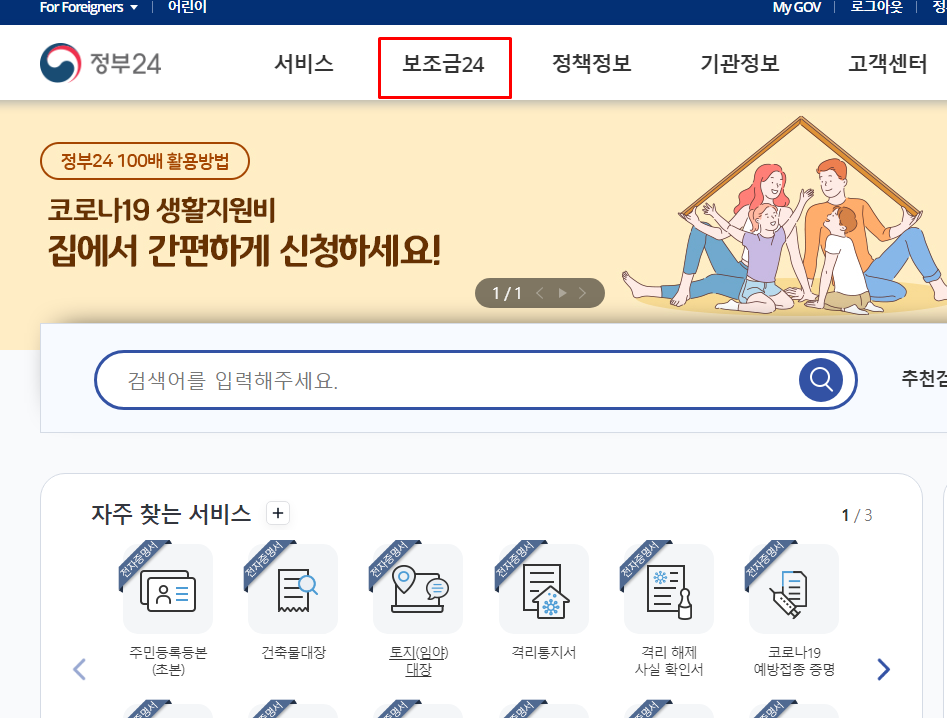
Task: Open the 고객센터 menu
Action: coord(887,63)
